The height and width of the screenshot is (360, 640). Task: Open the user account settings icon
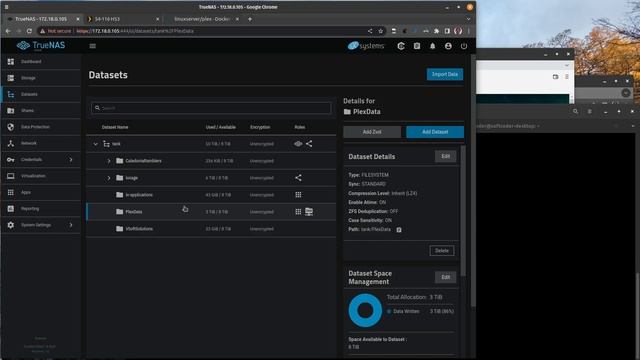click(x=448, y=46)
